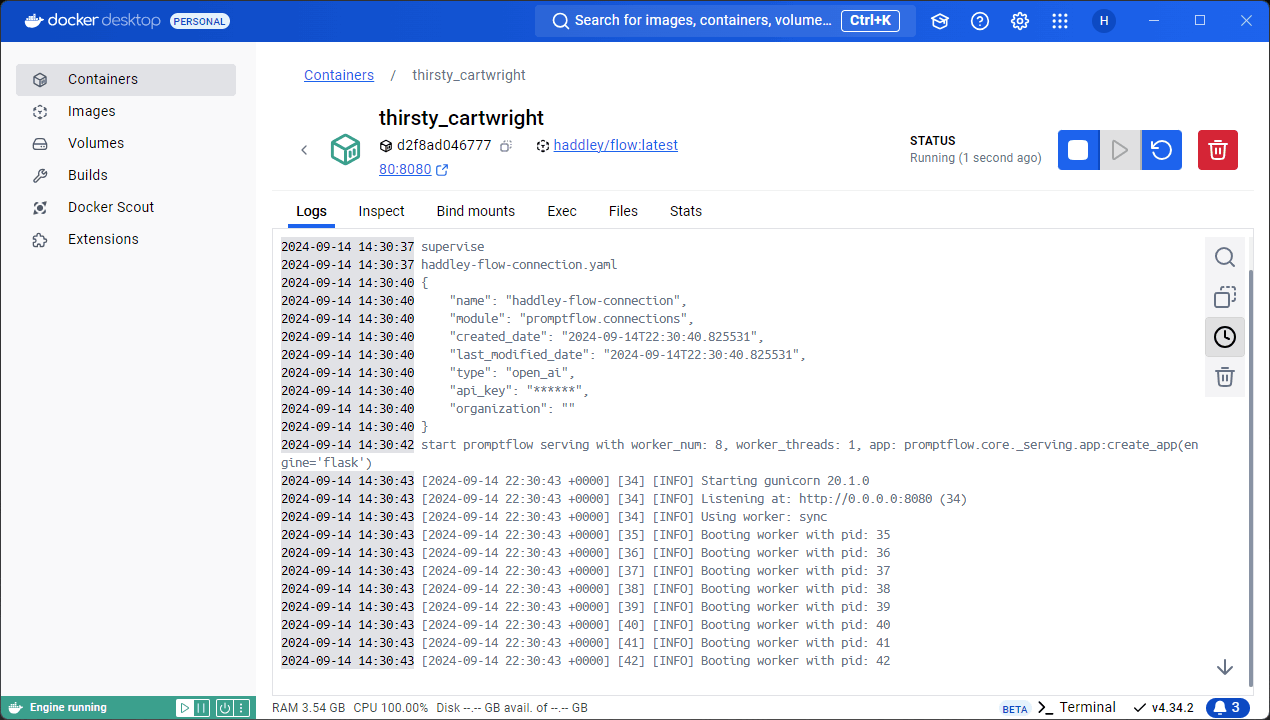Image resolution: width=1270 pixels, height=720 pixels.
Task: Open the Stats tab
Action: pos(685,211)
